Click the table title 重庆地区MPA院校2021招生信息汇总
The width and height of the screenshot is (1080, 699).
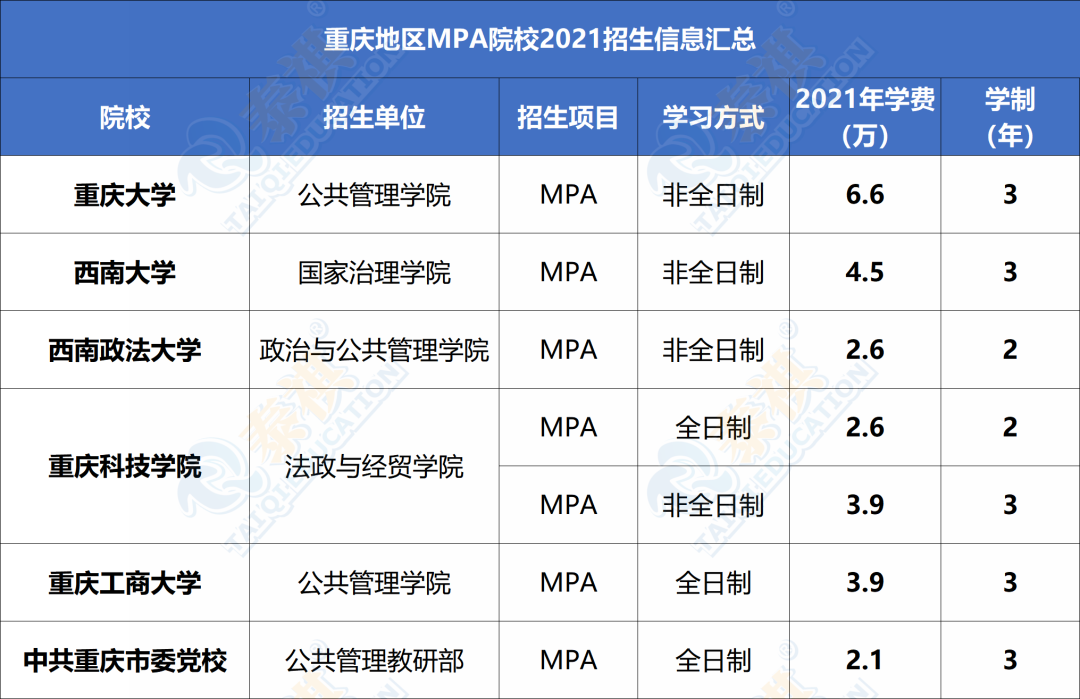(x=540, y=40)
